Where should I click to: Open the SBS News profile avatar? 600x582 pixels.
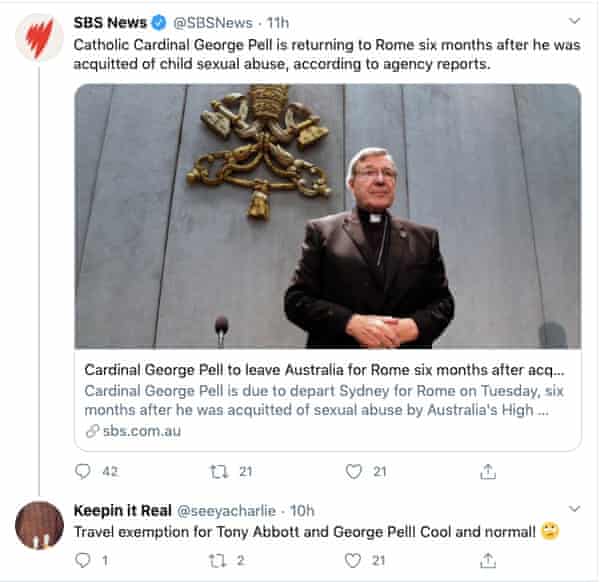click(39, 39)
